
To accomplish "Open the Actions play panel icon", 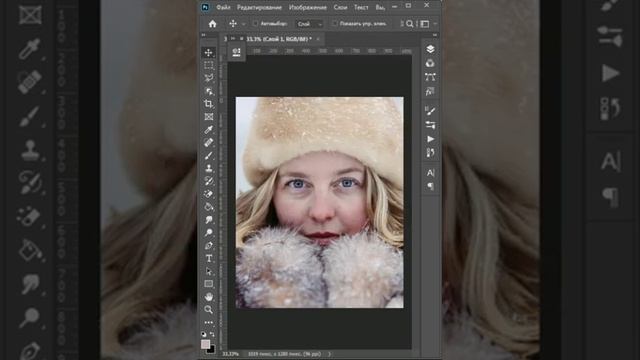I will pyautogui.click(x=430, y=139).
